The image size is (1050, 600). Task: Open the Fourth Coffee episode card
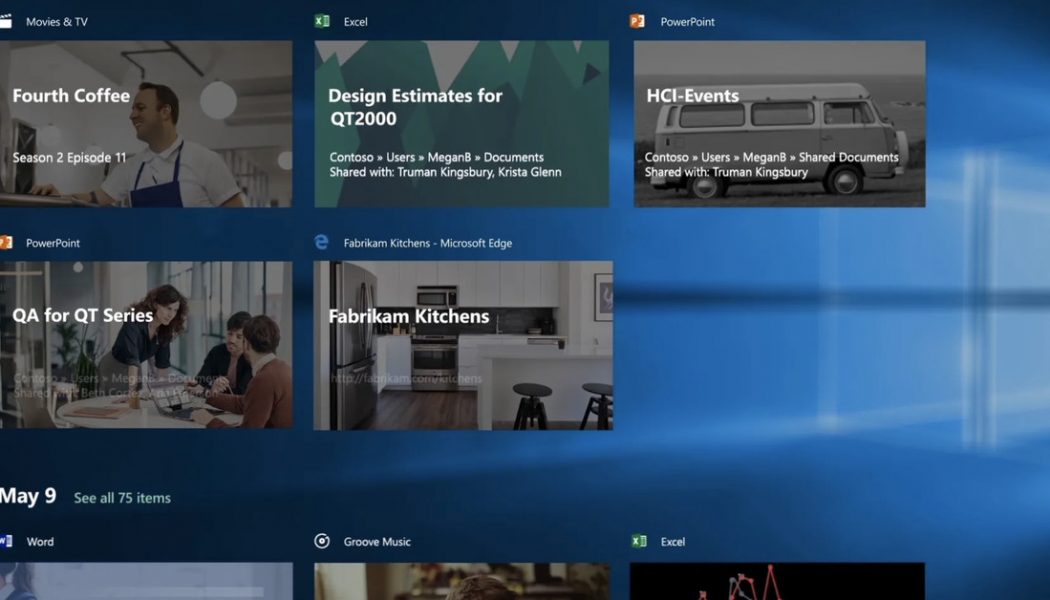[147, 123]
